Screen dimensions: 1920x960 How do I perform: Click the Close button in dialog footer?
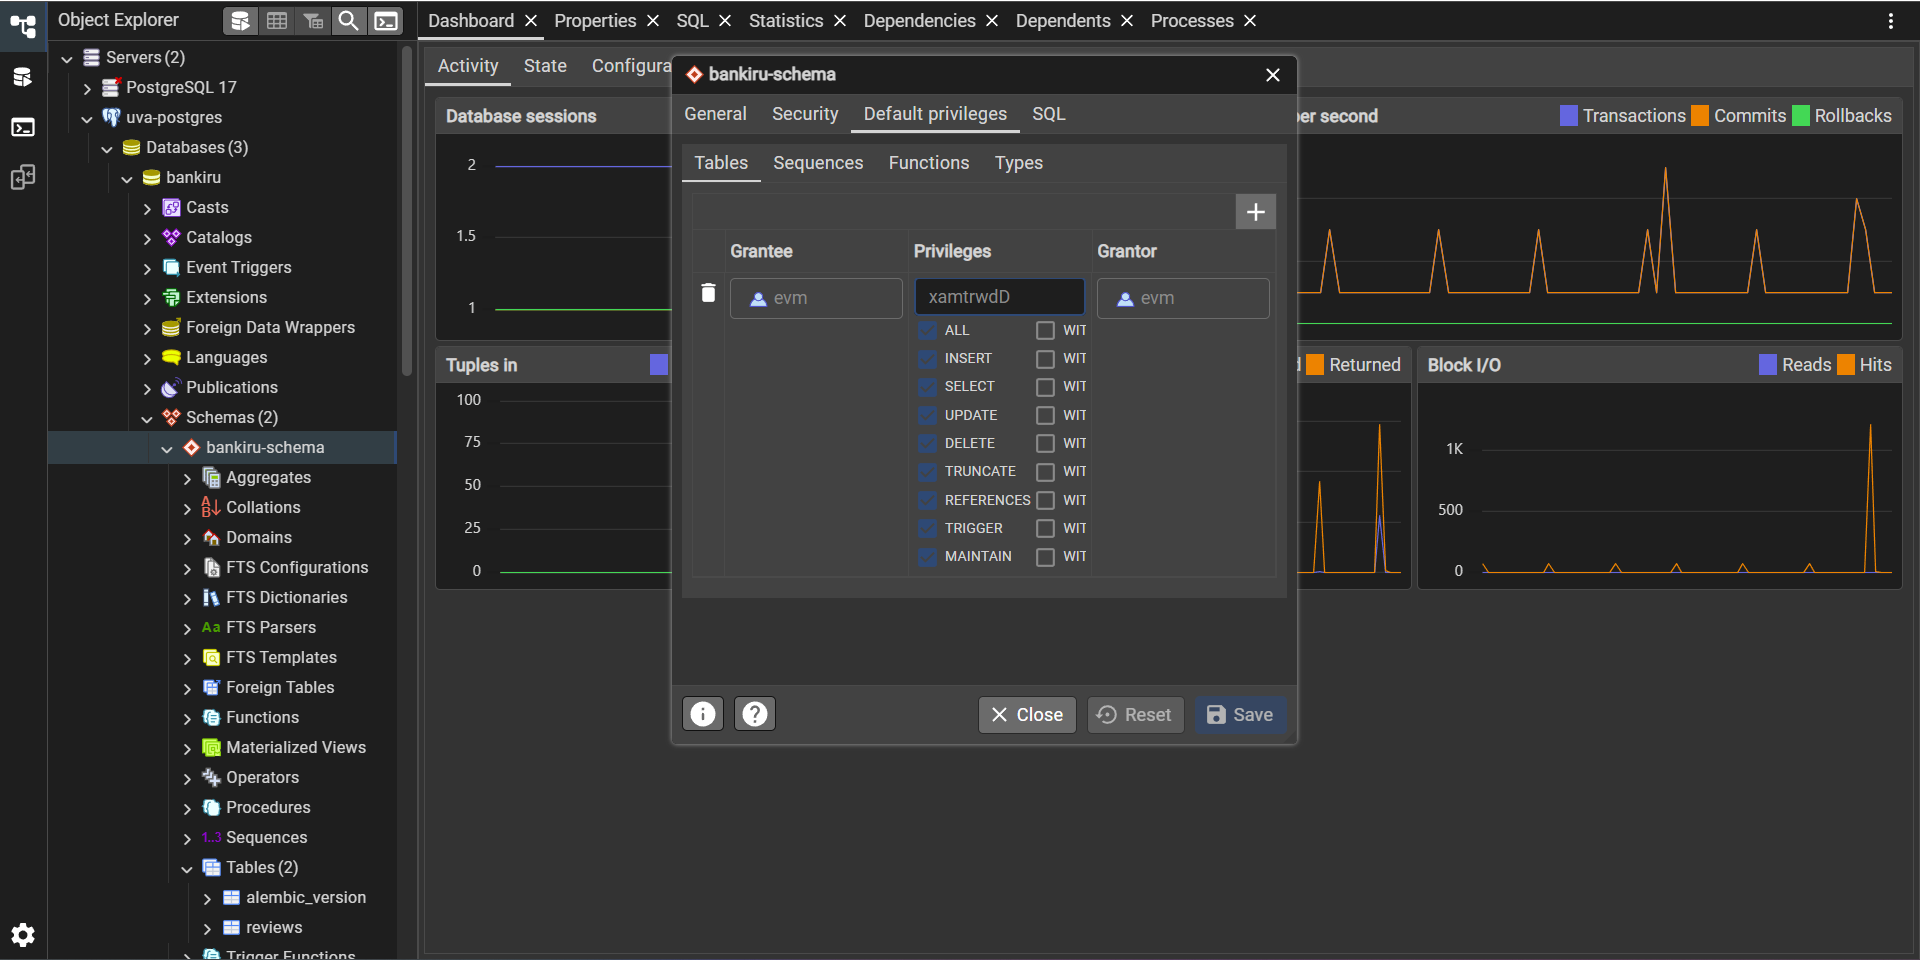[1027, 715]
